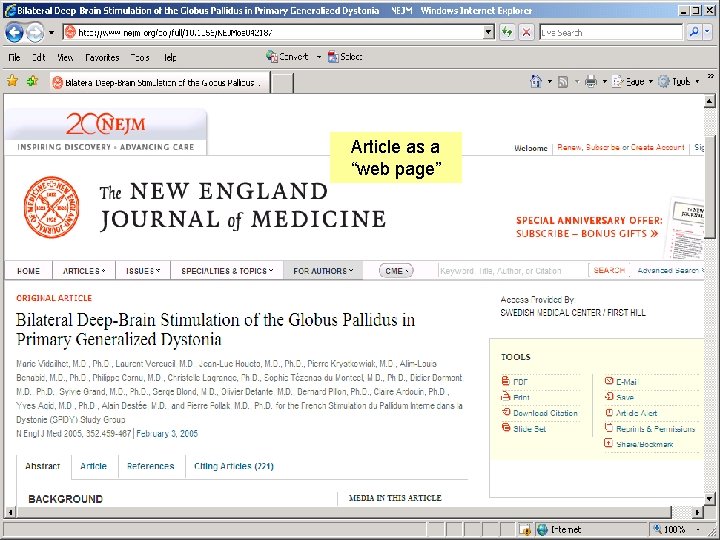This screenshot has height=540, width=720.
Task: Click the horizontal scrollbar right arrow
Action: tap(698, 512)
